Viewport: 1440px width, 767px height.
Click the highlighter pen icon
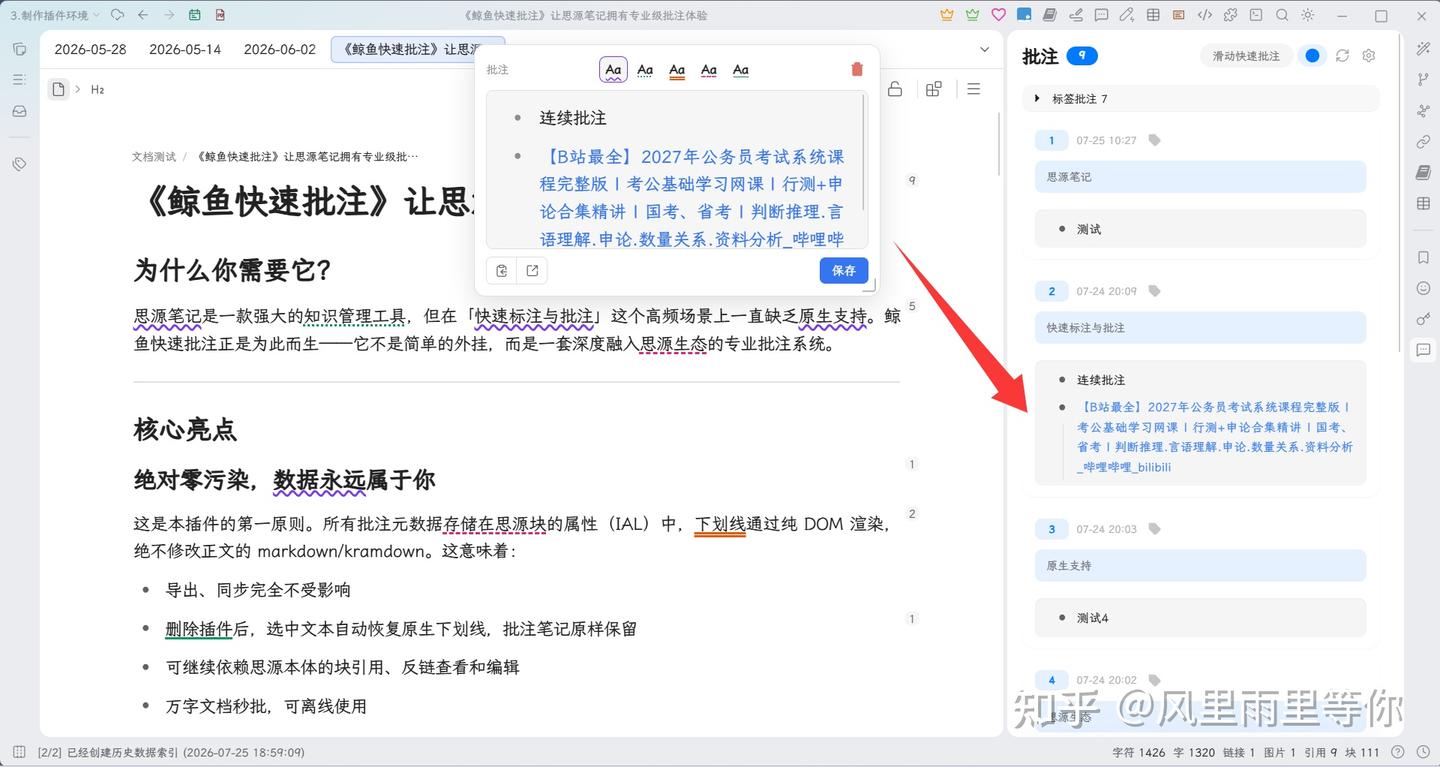(1076, 15)
